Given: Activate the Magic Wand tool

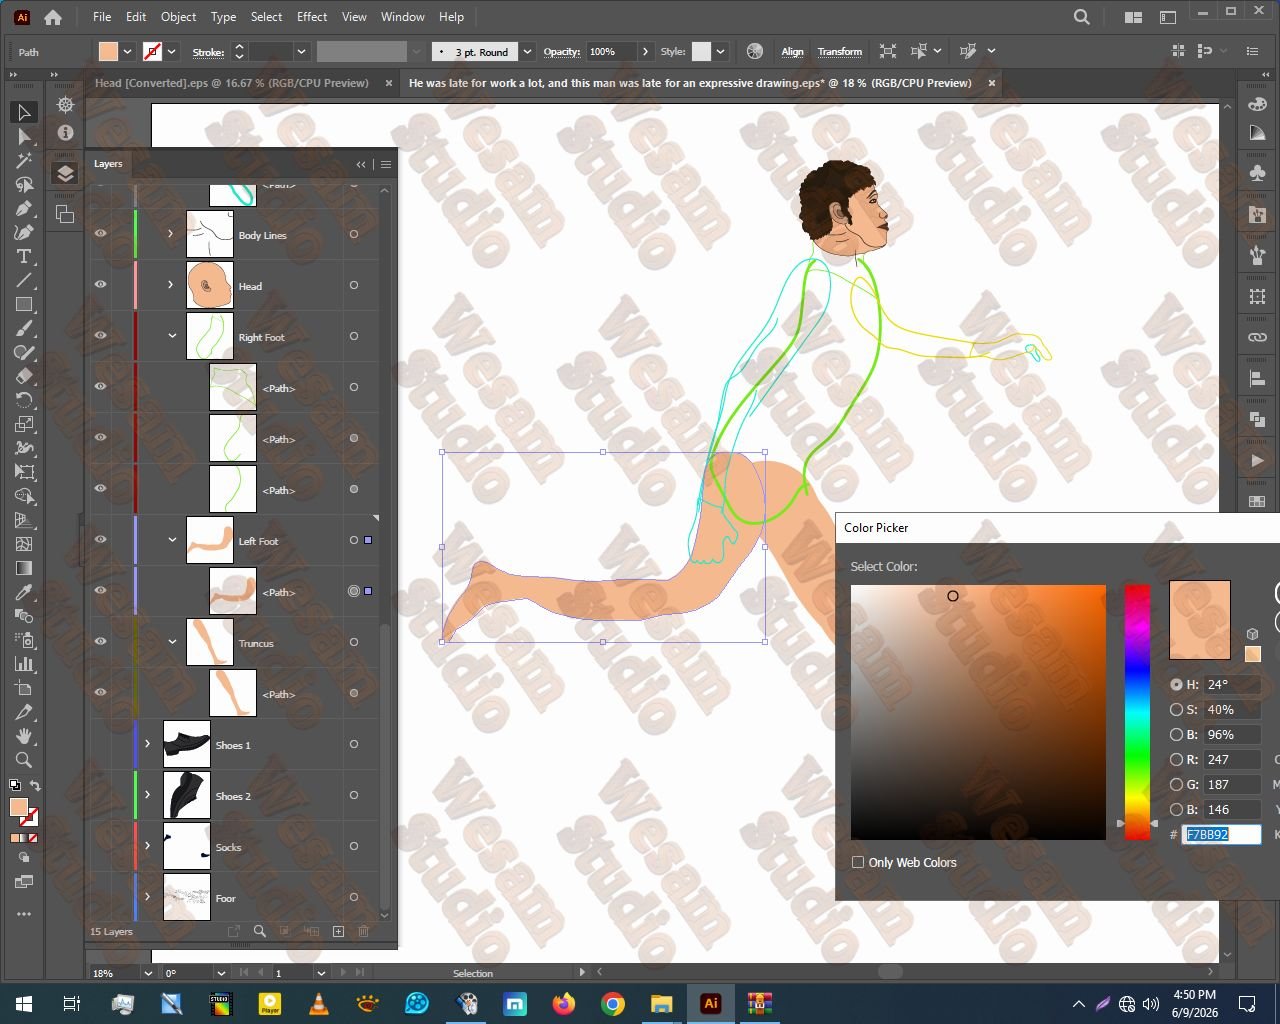Looking at the screenshot, I should (x=24, y=160).
